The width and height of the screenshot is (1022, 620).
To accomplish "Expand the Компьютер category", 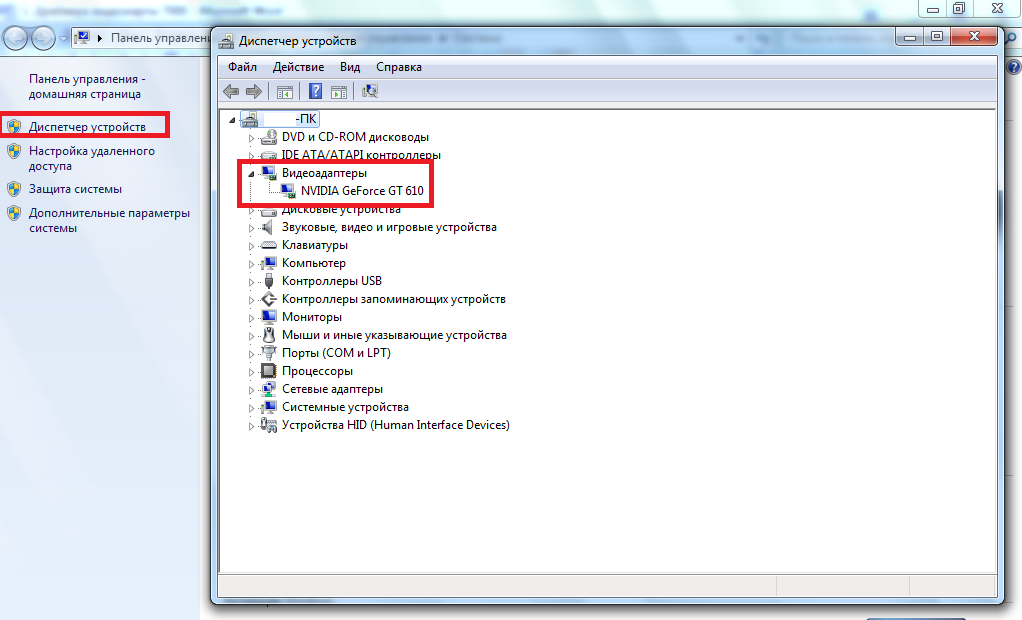I will coord(251,264).
